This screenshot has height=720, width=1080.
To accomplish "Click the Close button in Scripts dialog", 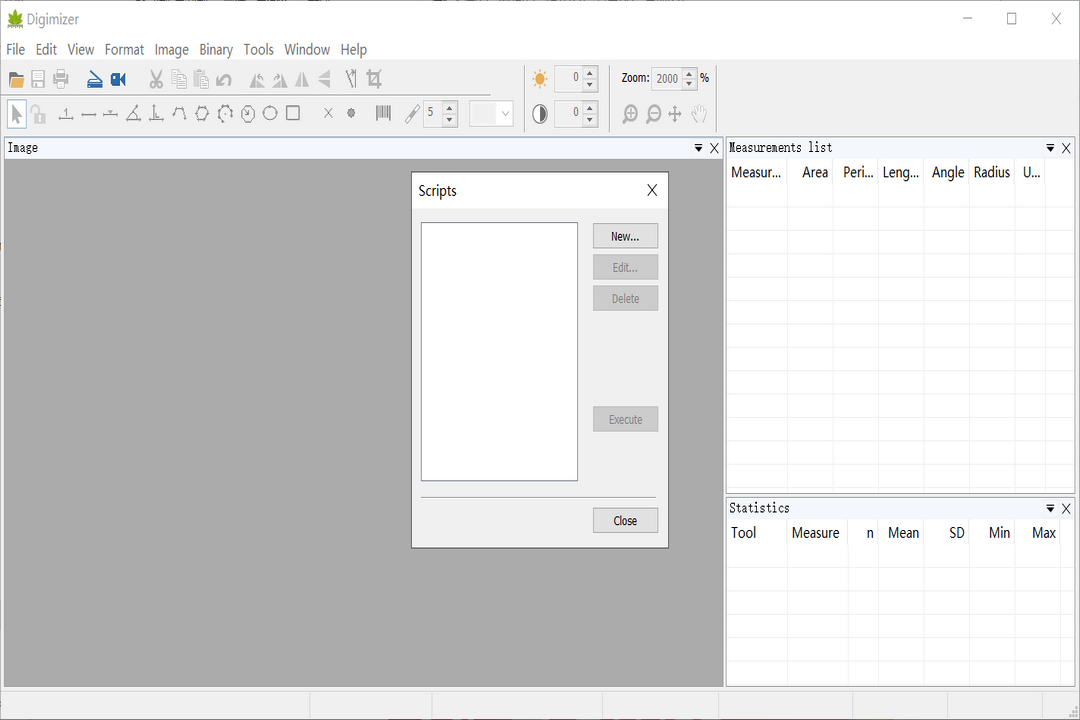I will tap(625, 521).
